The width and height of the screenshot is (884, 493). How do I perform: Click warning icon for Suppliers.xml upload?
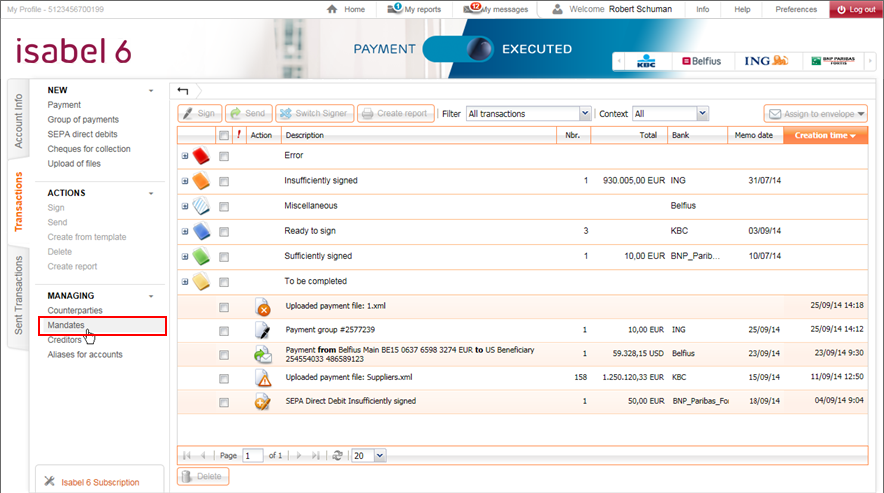[x=263, y=378]
